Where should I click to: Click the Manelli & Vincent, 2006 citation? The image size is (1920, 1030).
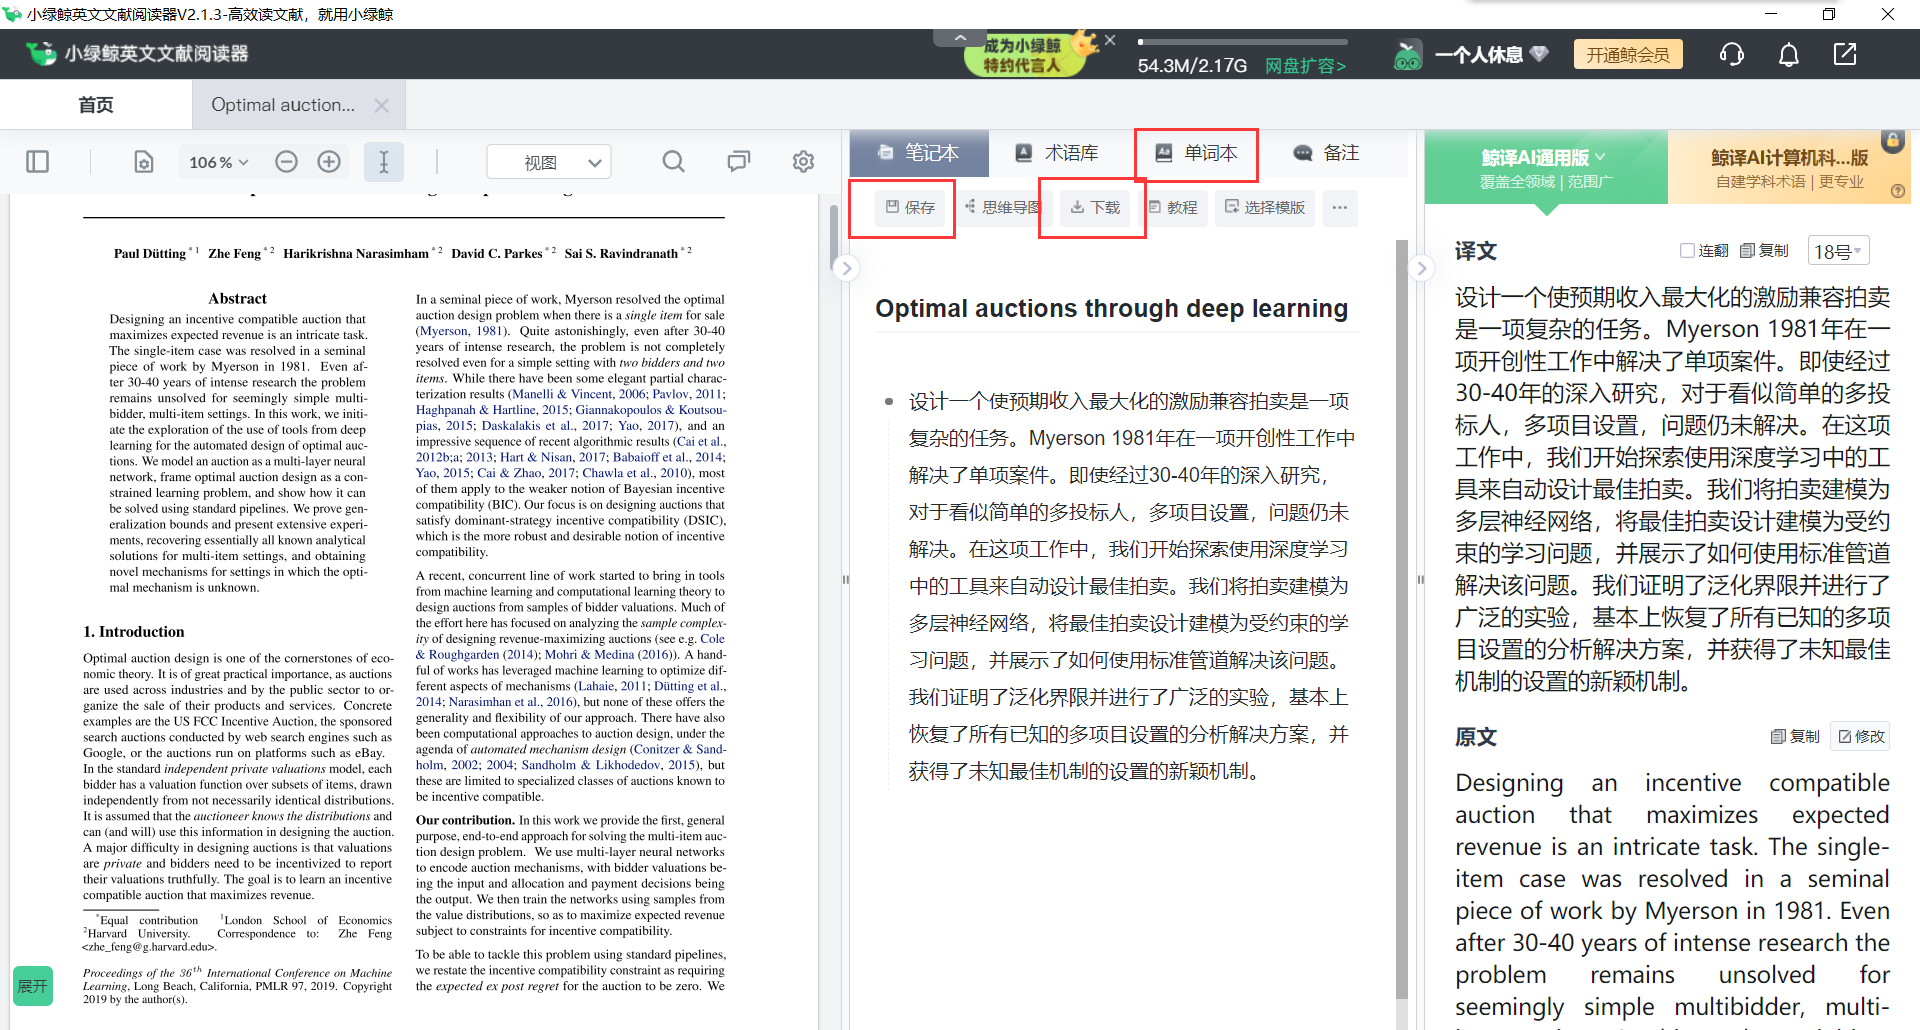click(x=579, y=394)
